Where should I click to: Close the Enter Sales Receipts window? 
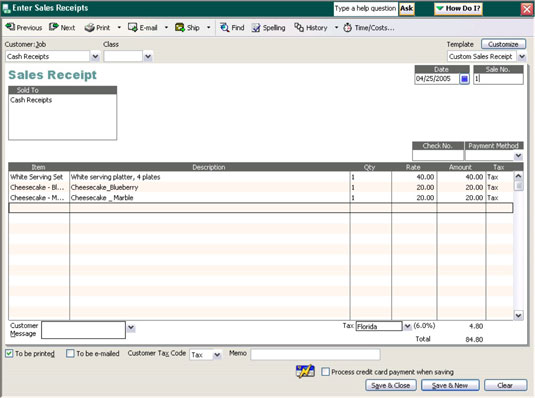click(526, 9)
